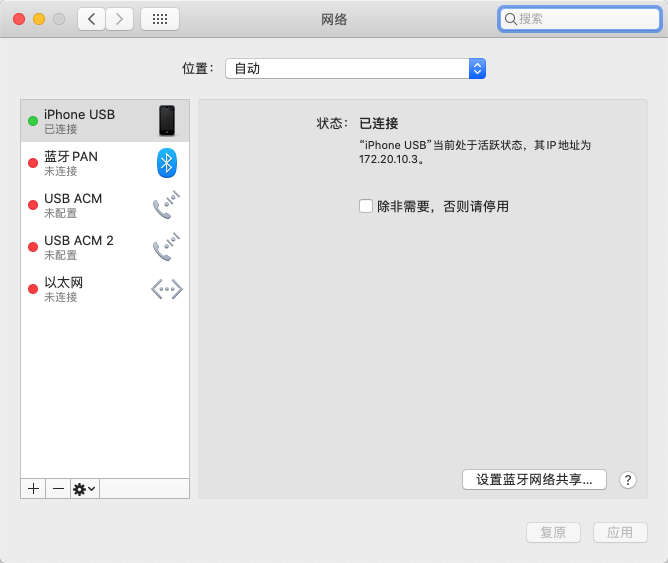
Task: Go forward with the right arrow
Action: tap(119, 19)
